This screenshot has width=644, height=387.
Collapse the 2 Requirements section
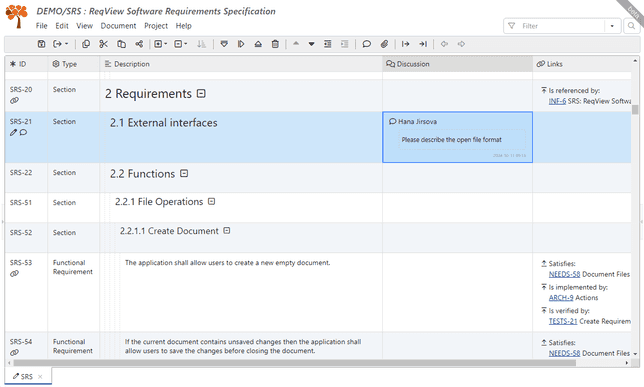point(201,94)
